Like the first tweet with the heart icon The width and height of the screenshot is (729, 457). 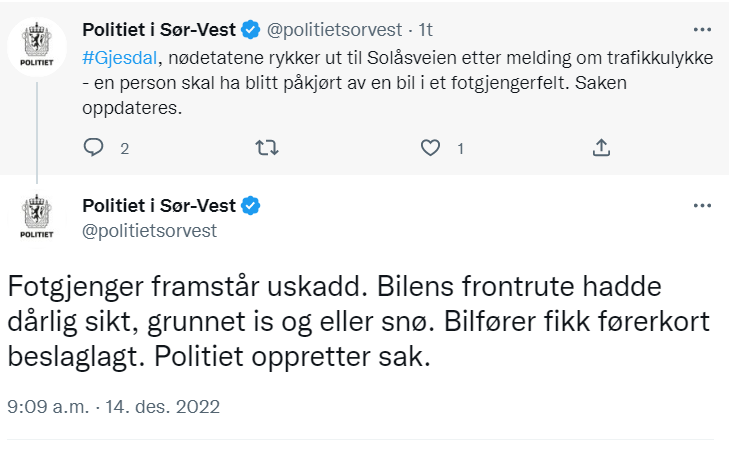click(x=431, y=148)
